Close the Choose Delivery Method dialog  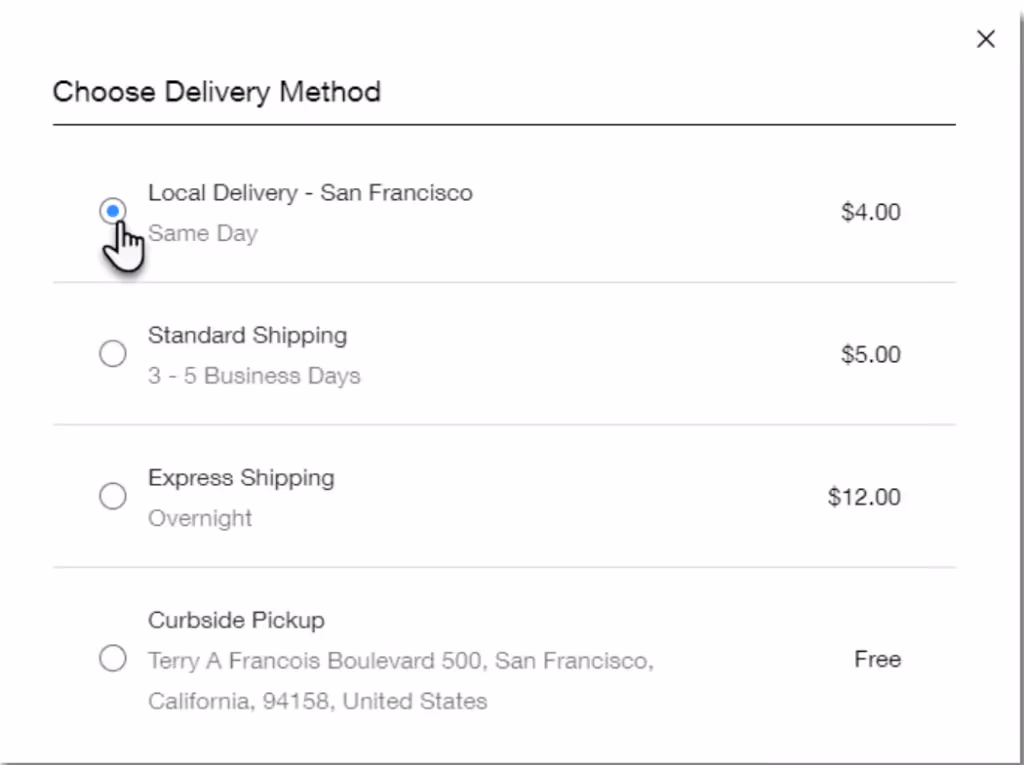[x=985, y=39]
